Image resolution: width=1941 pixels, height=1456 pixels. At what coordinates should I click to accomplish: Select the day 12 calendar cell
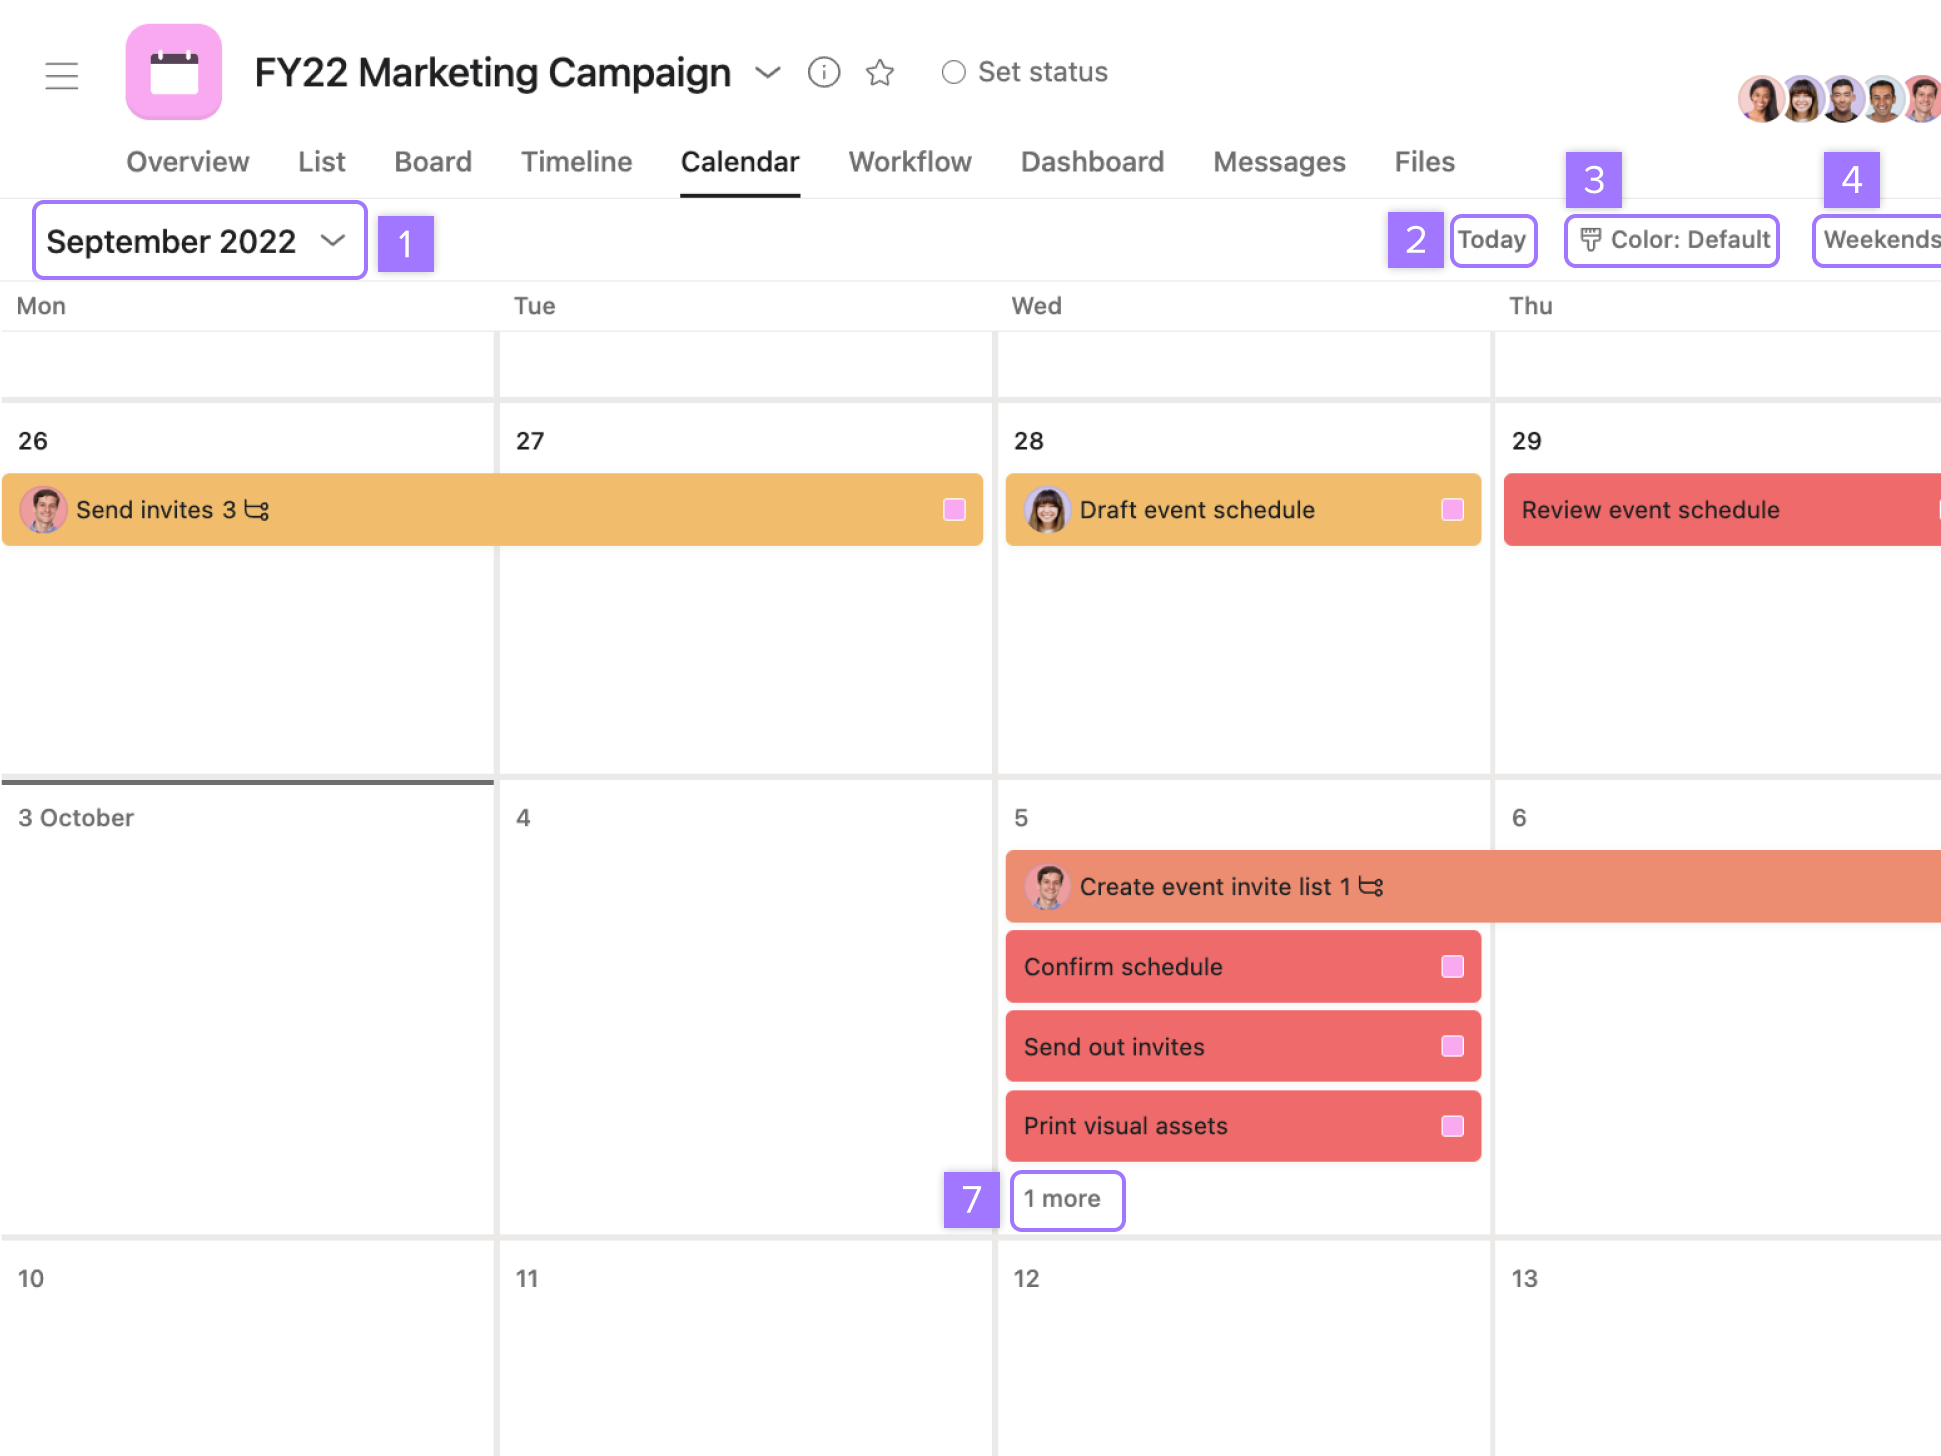click(x=1243, y=1350)
